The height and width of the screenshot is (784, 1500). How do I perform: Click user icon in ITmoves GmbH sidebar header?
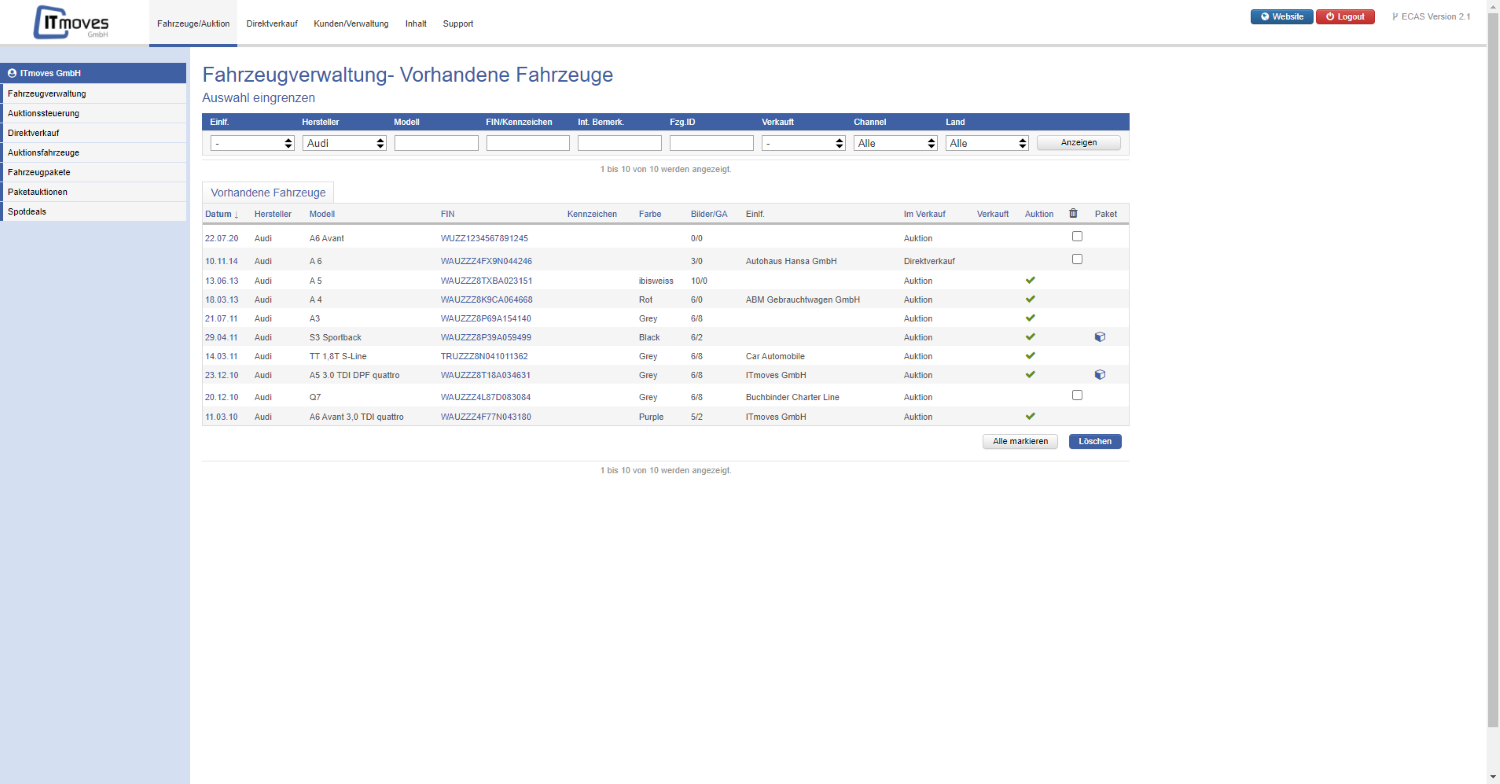(12, 73)
